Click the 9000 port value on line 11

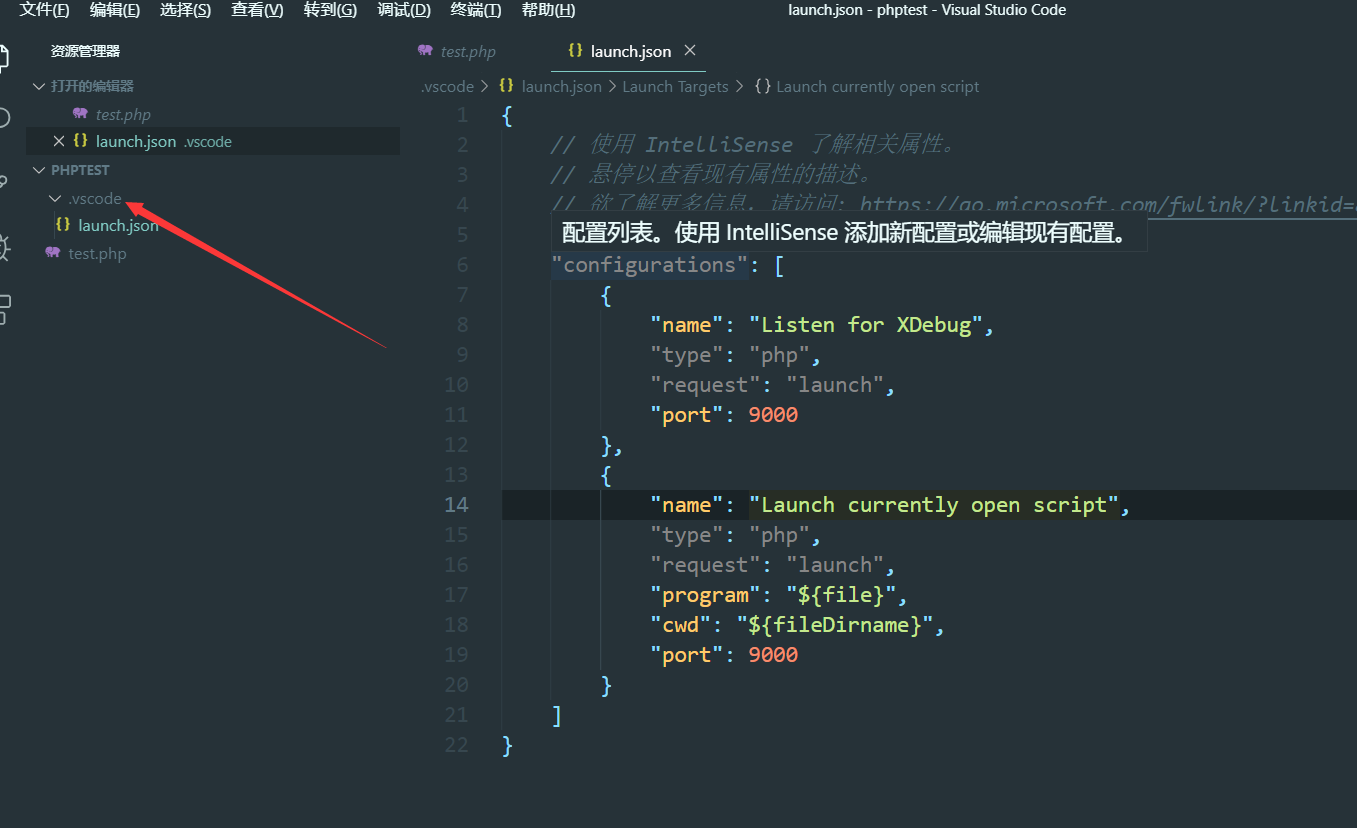773,414
